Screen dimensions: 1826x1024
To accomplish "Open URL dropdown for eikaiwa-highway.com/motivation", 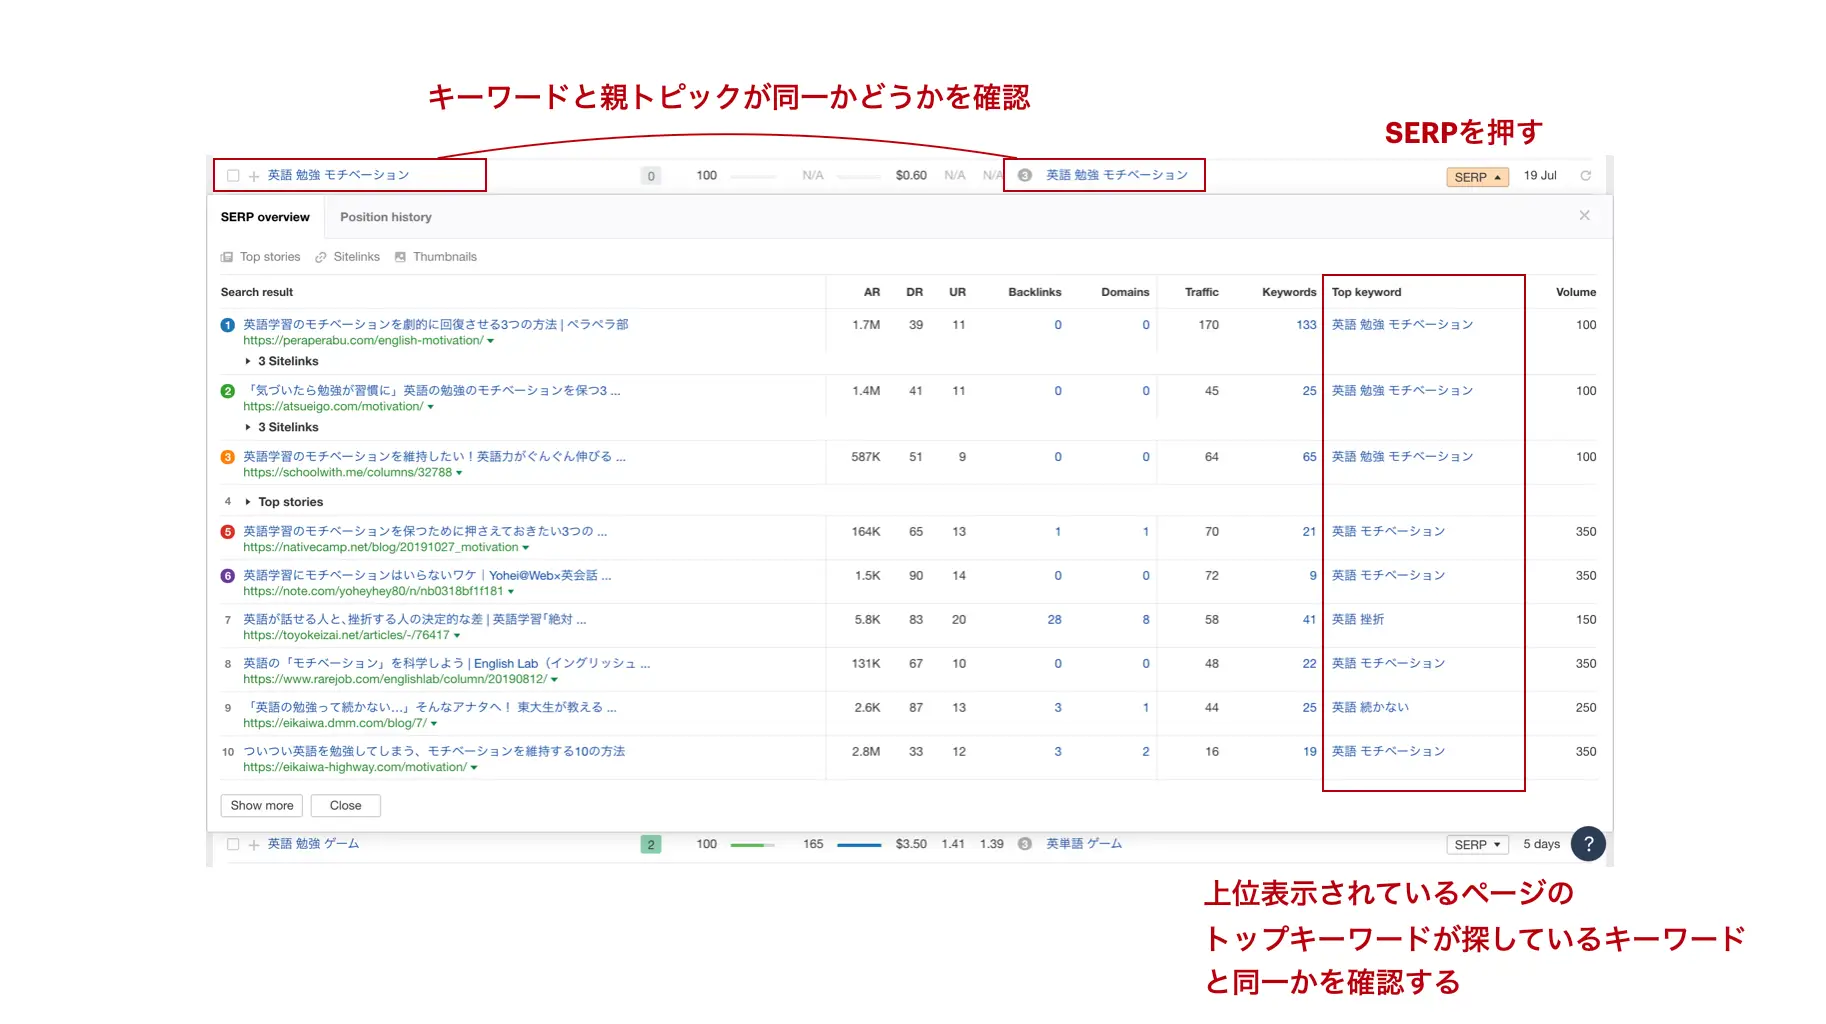I will tap(474, 768).
